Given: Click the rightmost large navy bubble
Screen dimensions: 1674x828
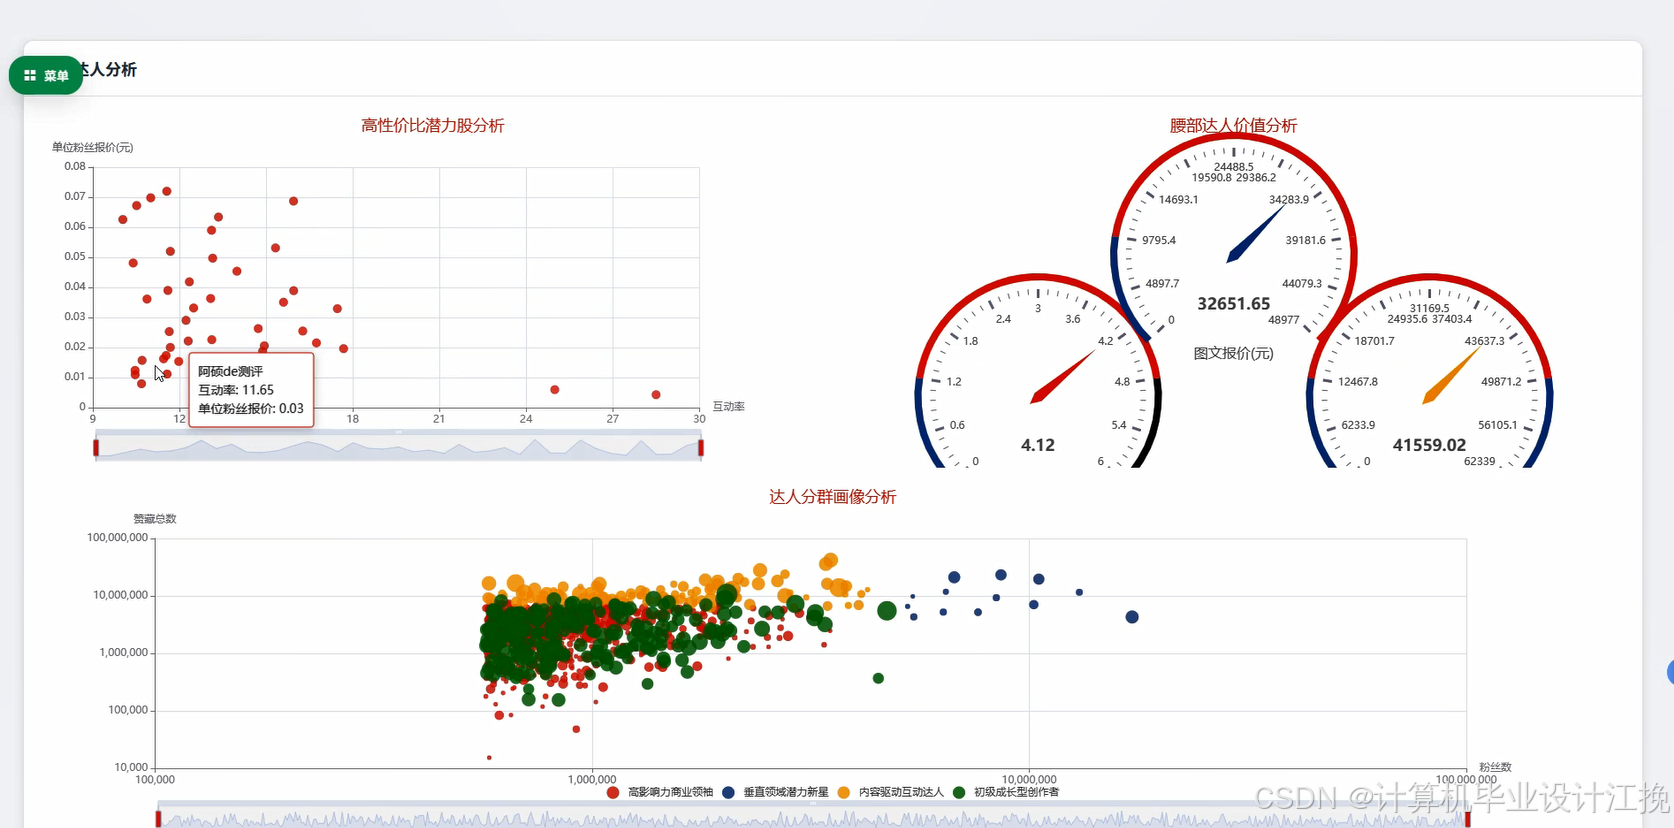Looking at the screenshot, I should point(1132,617).
